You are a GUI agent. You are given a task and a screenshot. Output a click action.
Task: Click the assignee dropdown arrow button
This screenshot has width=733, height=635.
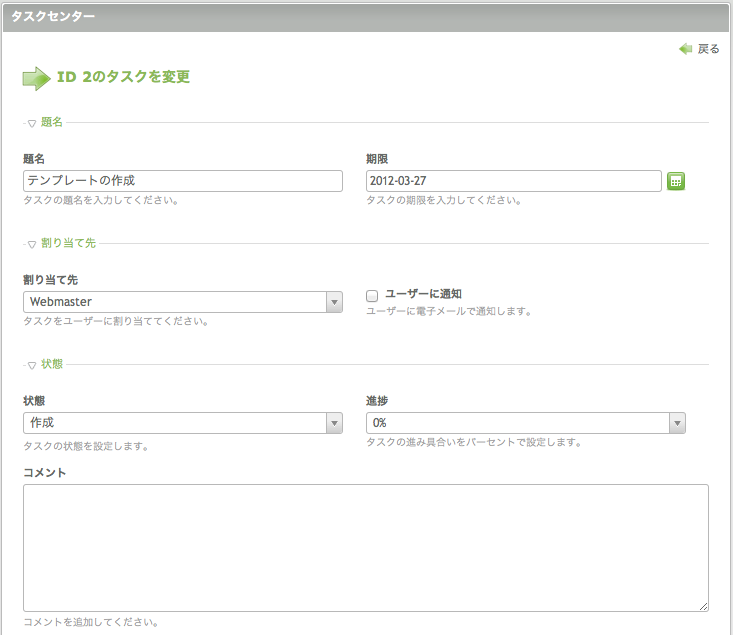point(334,302)
